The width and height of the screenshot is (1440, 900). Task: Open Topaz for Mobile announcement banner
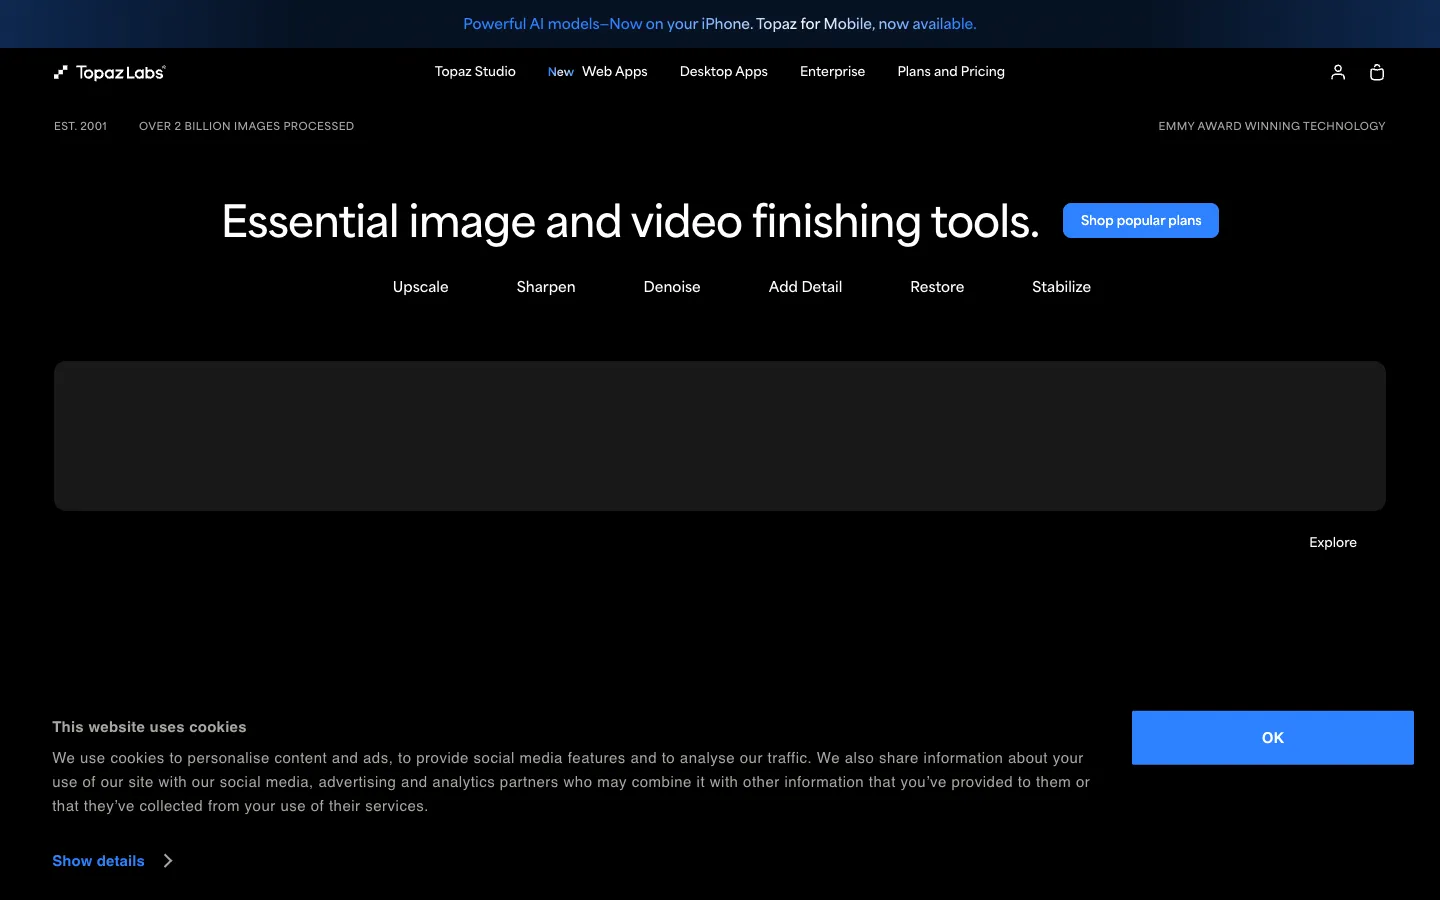[720, 24]
